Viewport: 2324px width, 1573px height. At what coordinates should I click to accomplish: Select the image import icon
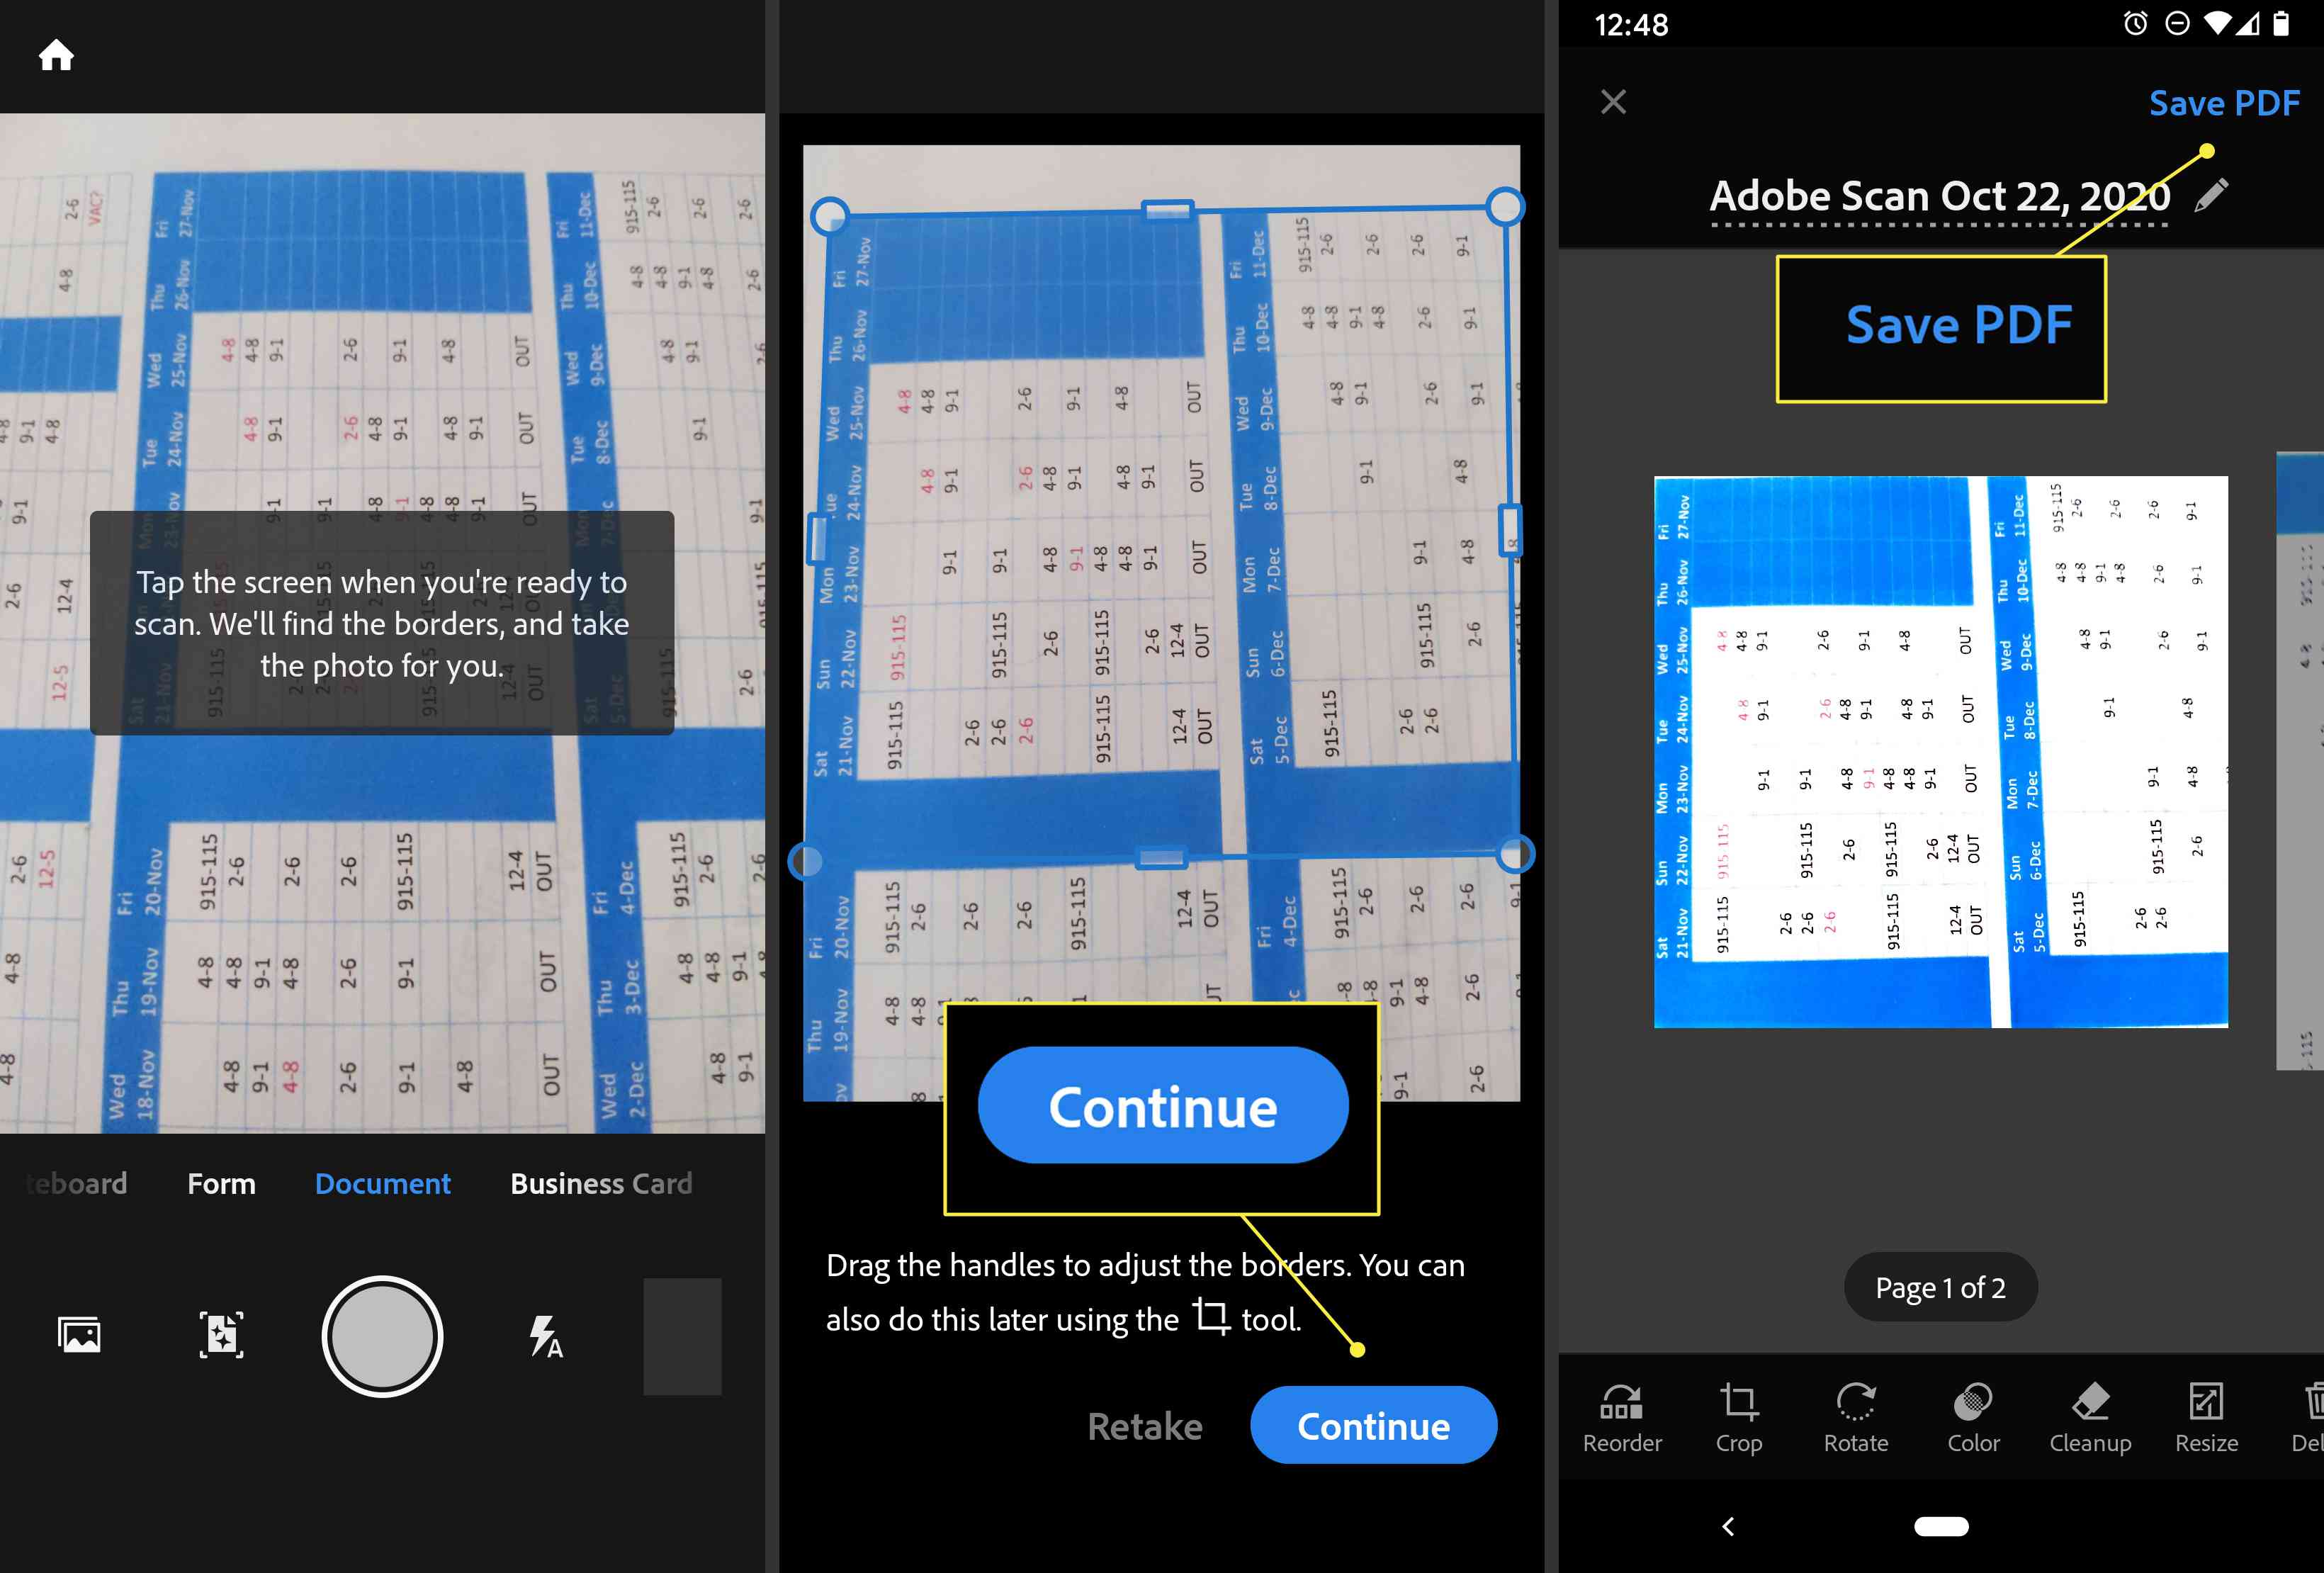[77, 1334]
